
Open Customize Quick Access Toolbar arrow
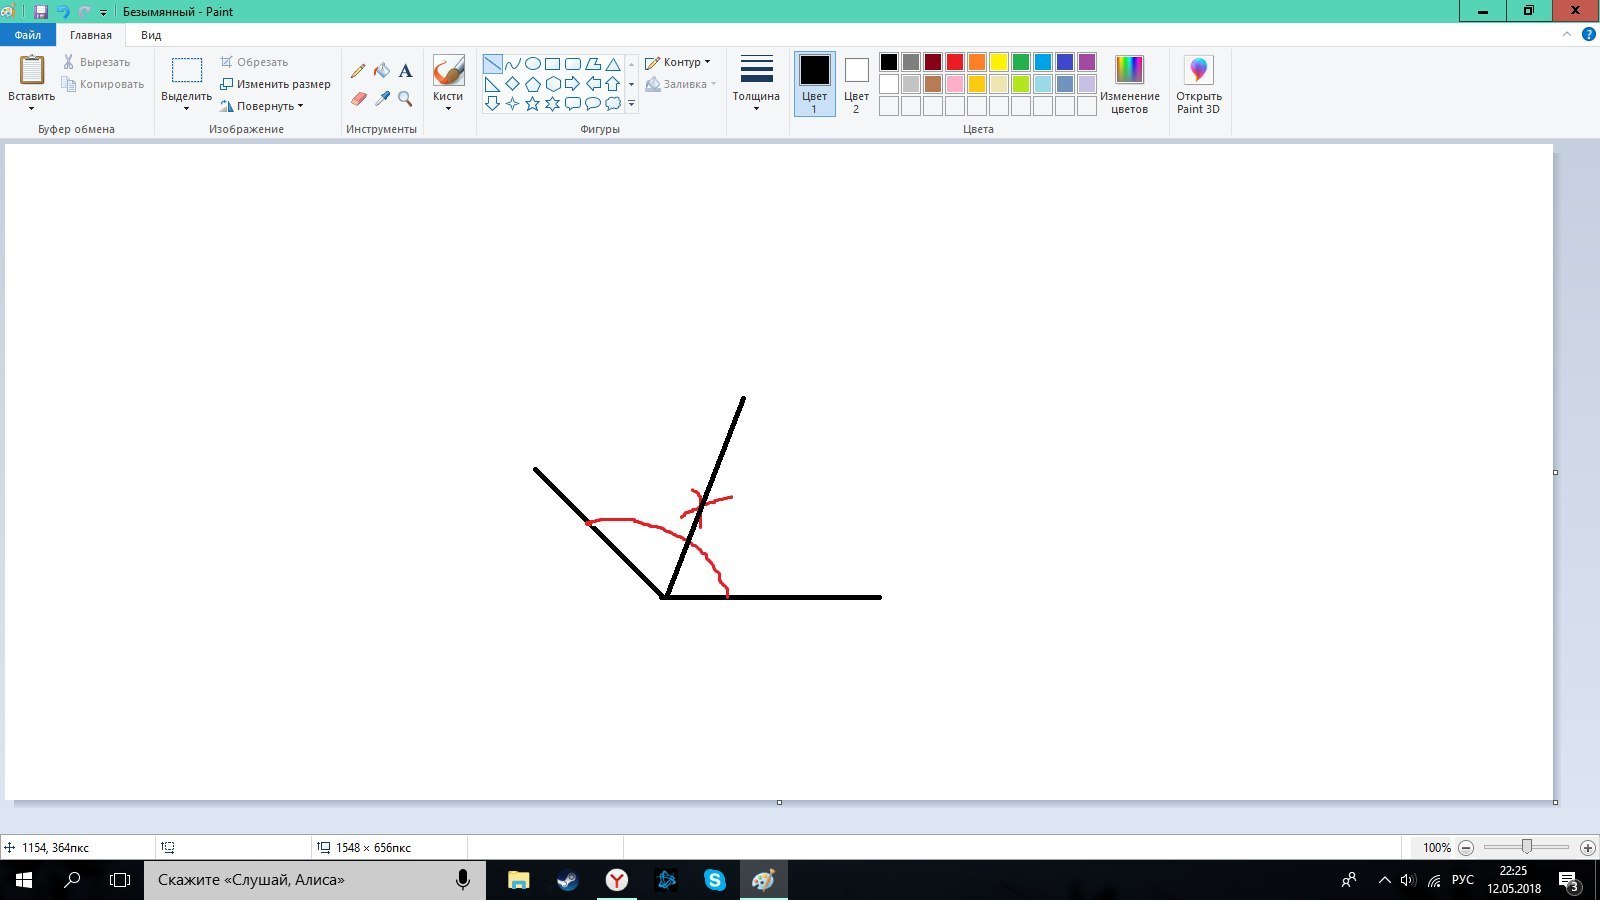tap(103, 13)
